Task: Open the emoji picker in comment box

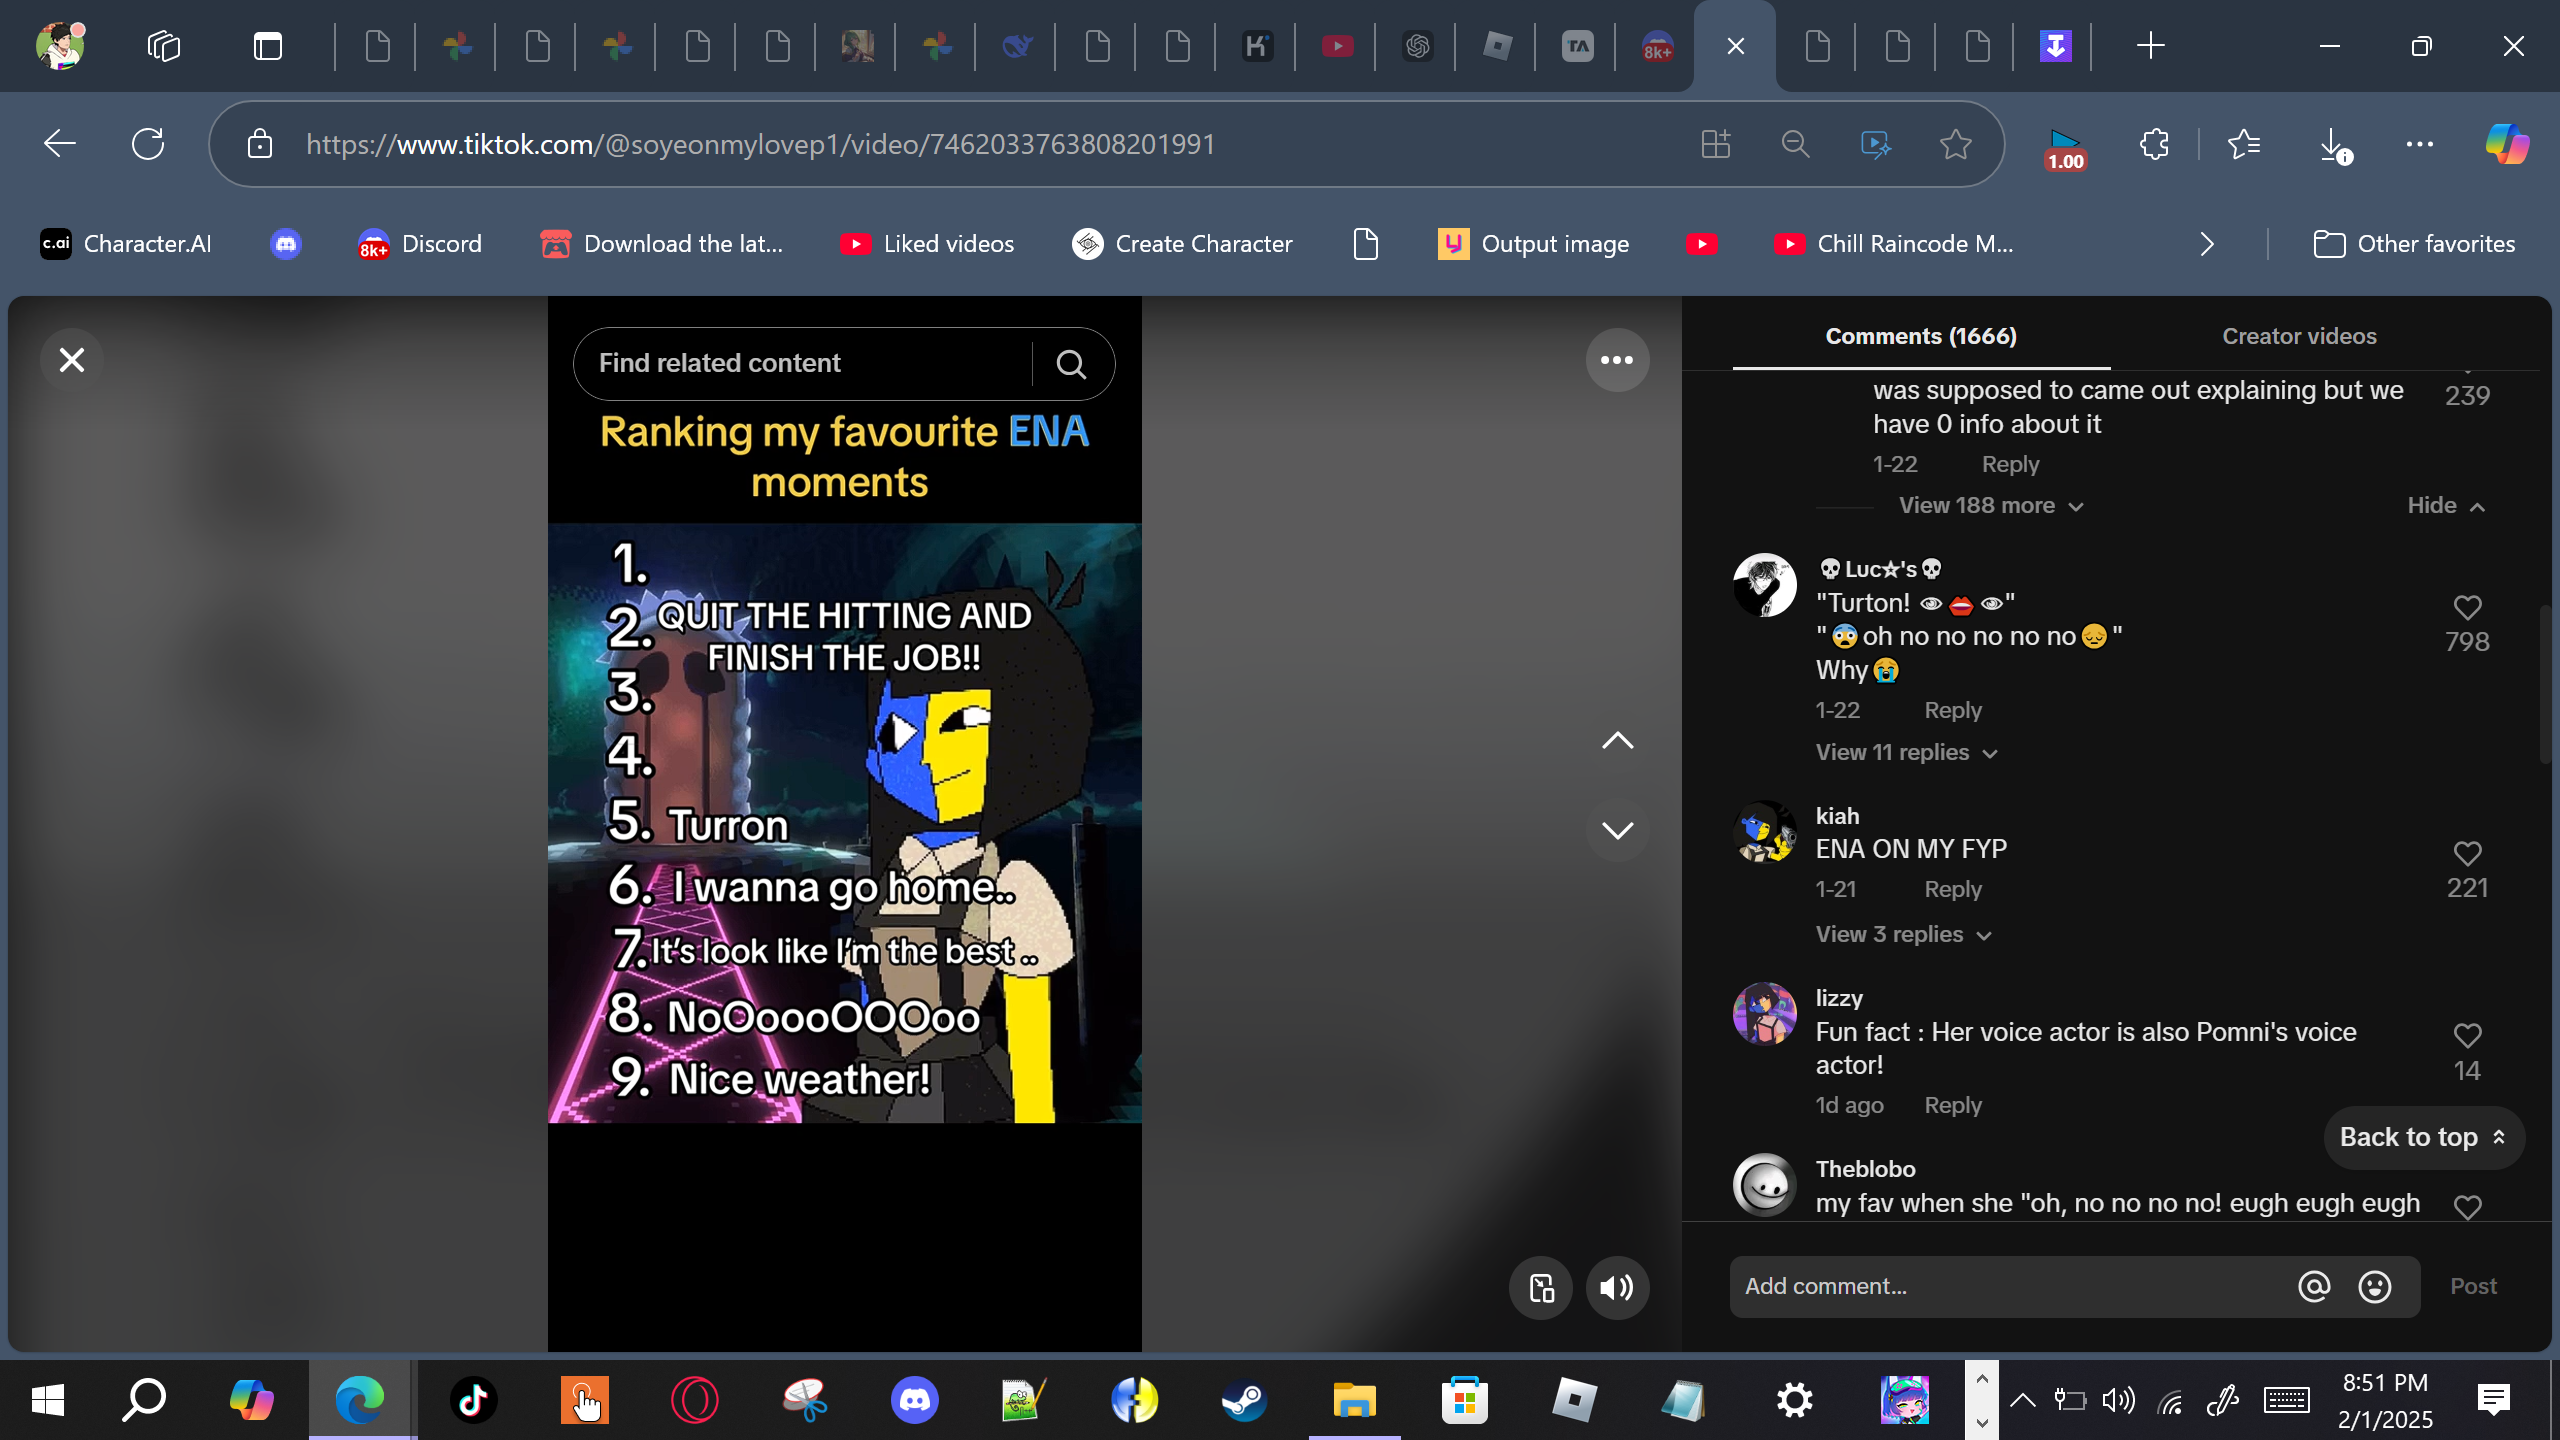Action: coord(2375,1287)
